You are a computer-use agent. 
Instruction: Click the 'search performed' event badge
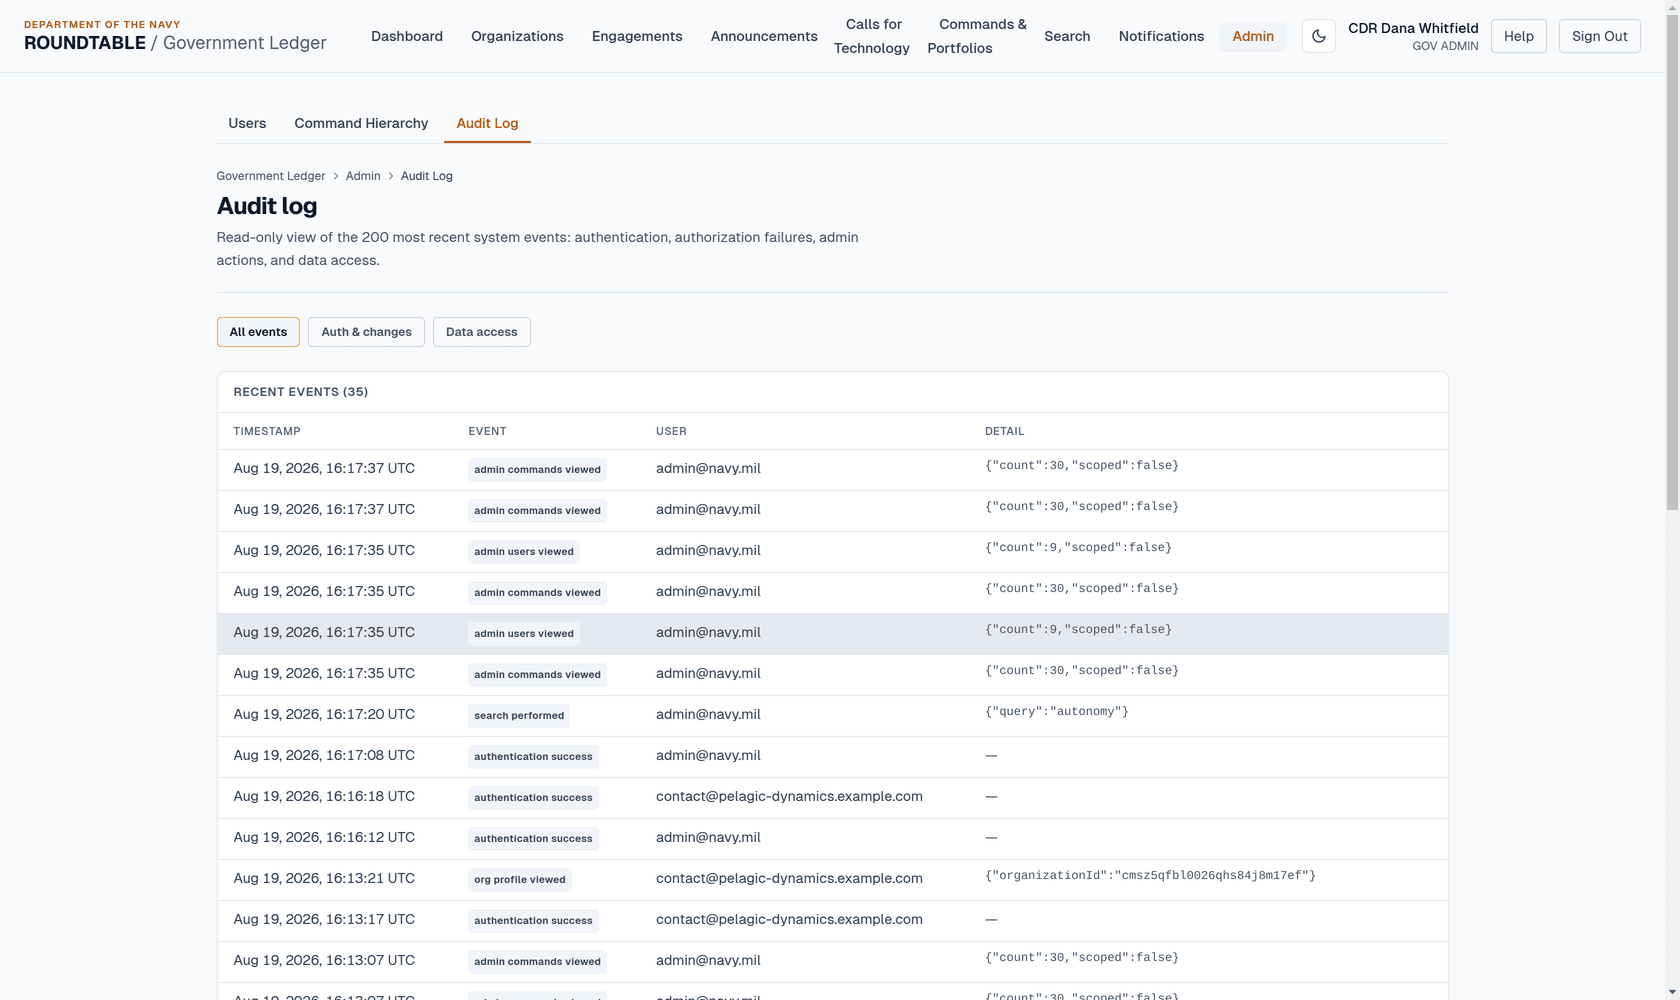519,715
